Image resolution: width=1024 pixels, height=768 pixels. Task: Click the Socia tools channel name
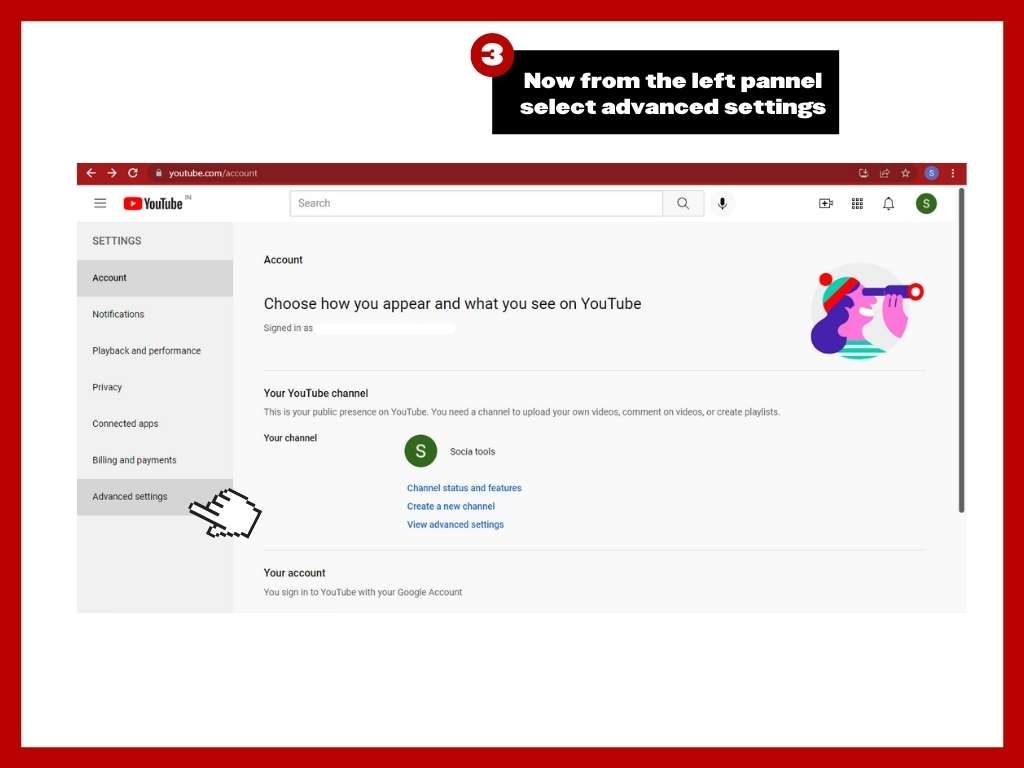point(473,452)
